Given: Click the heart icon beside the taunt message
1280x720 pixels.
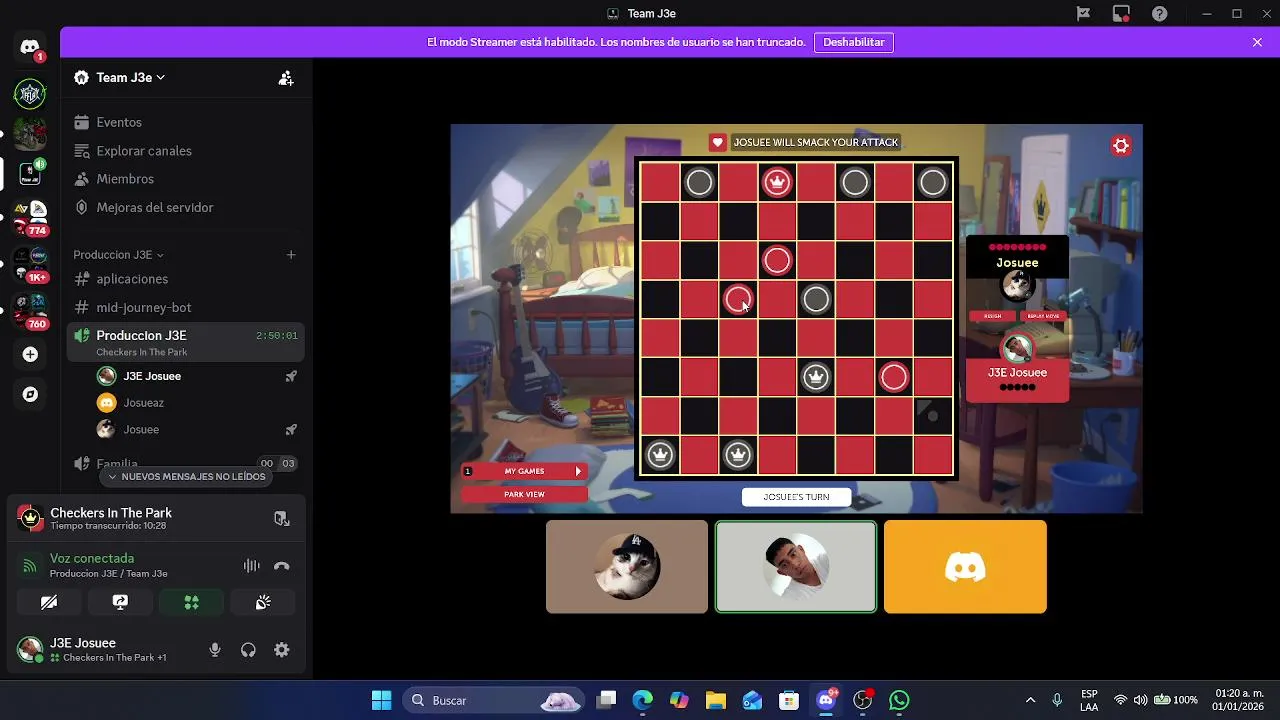Looking at the screenshot, I should click(x=717, y=142).
